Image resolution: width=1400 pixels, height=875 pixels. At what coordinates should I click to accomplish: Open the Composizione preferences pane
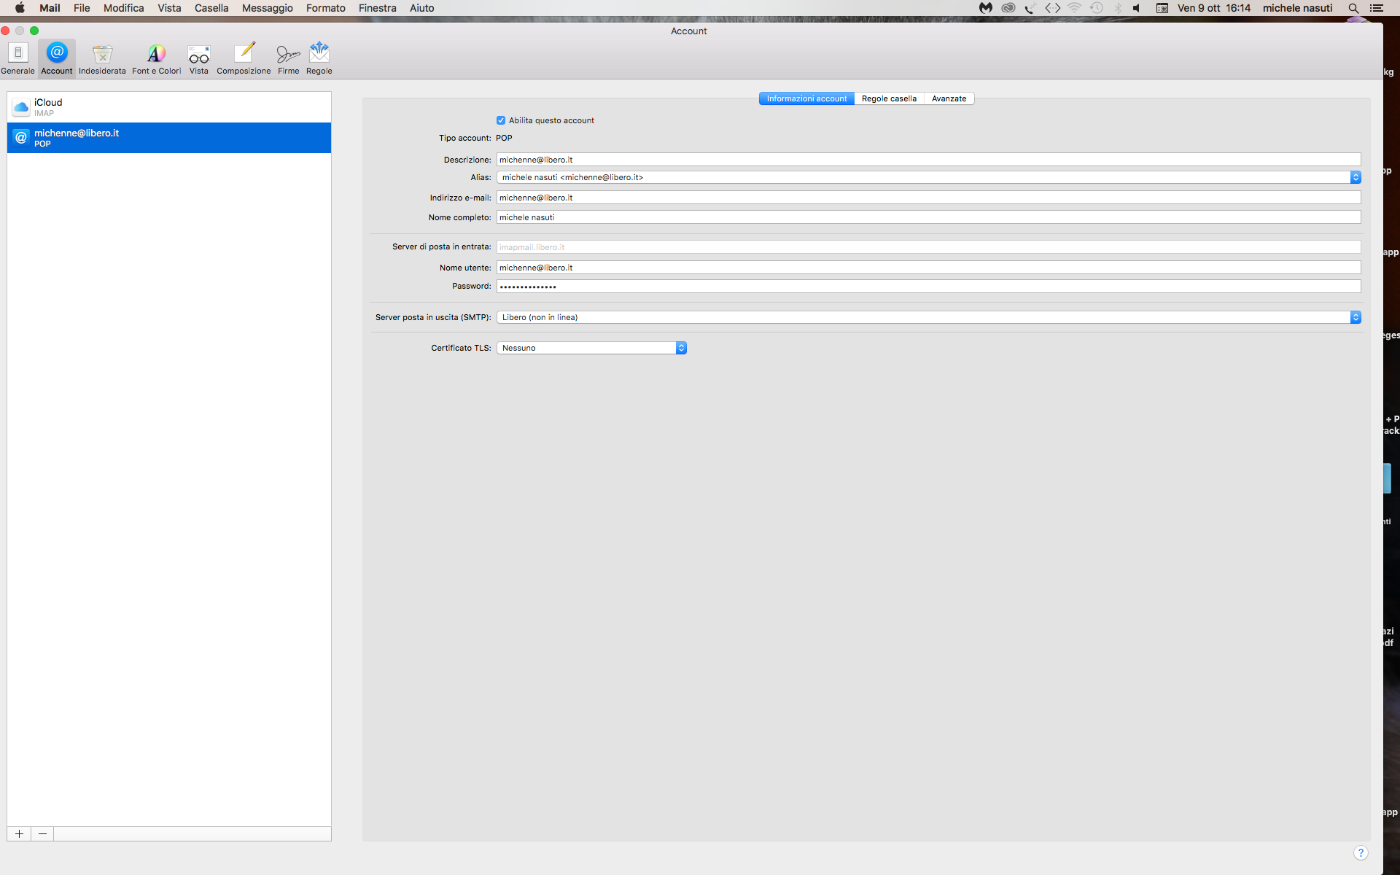click(x=244, y=58)
